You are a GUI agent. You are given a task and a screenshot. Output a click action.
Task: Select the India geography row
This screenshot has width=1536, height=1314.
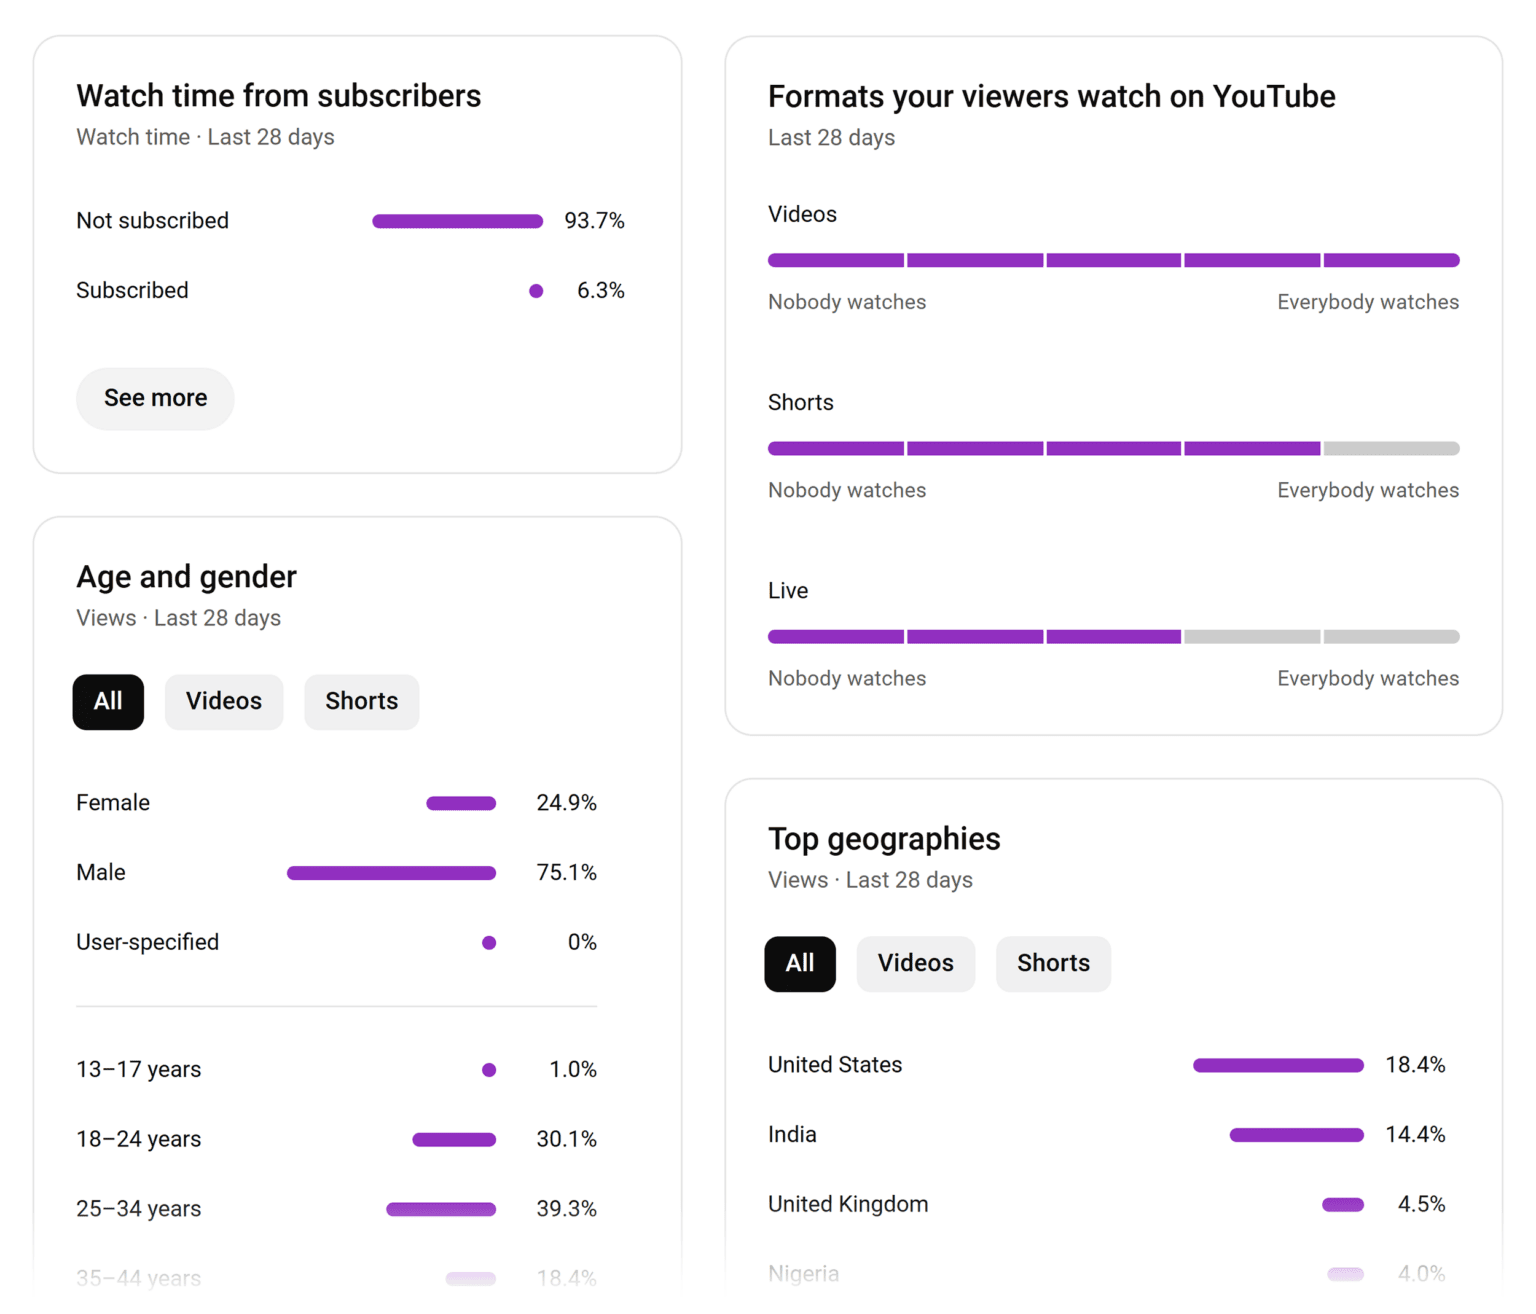pyautogui.click(x=792, y=1133)
